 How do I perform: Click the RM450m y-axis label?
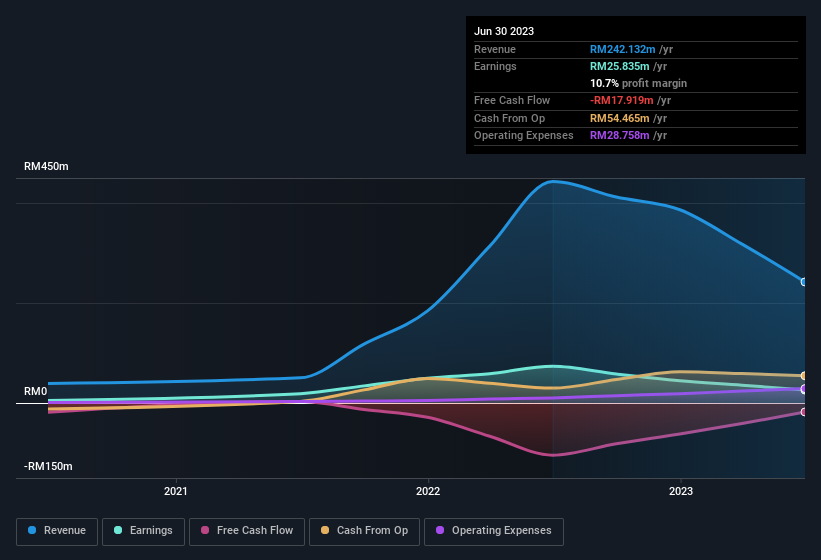[x=46, y=166]
